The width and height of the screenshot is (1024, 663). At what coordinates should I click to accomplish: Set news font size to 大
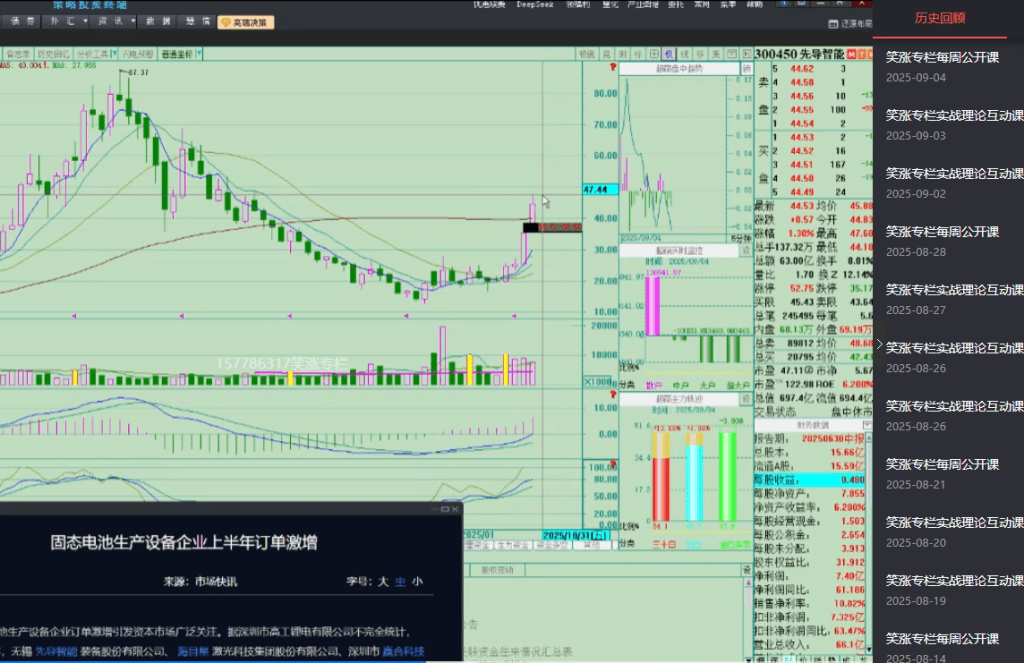(x=383, y=581)
